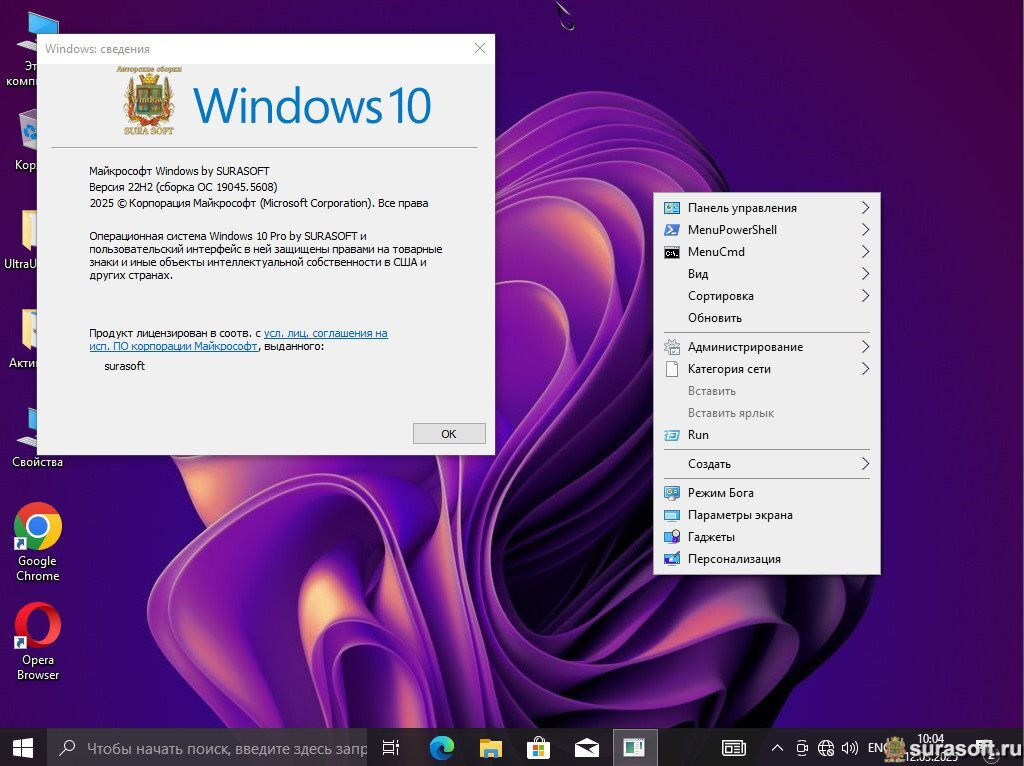Select Обновить in the context menu
1024x766 pixels.
click(715, 318)
